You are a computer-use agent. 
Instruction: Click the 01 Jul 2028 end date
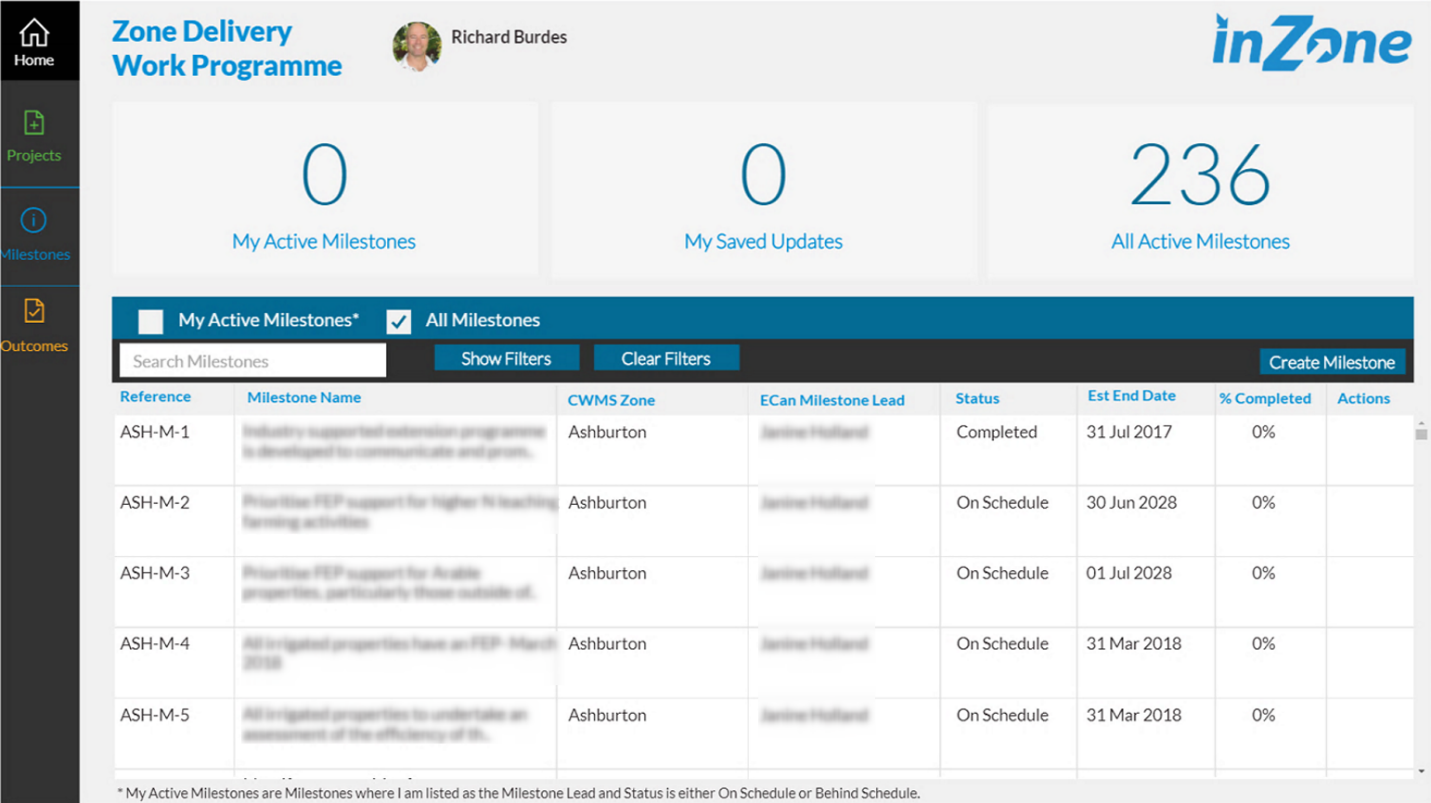pos(1129,573)
